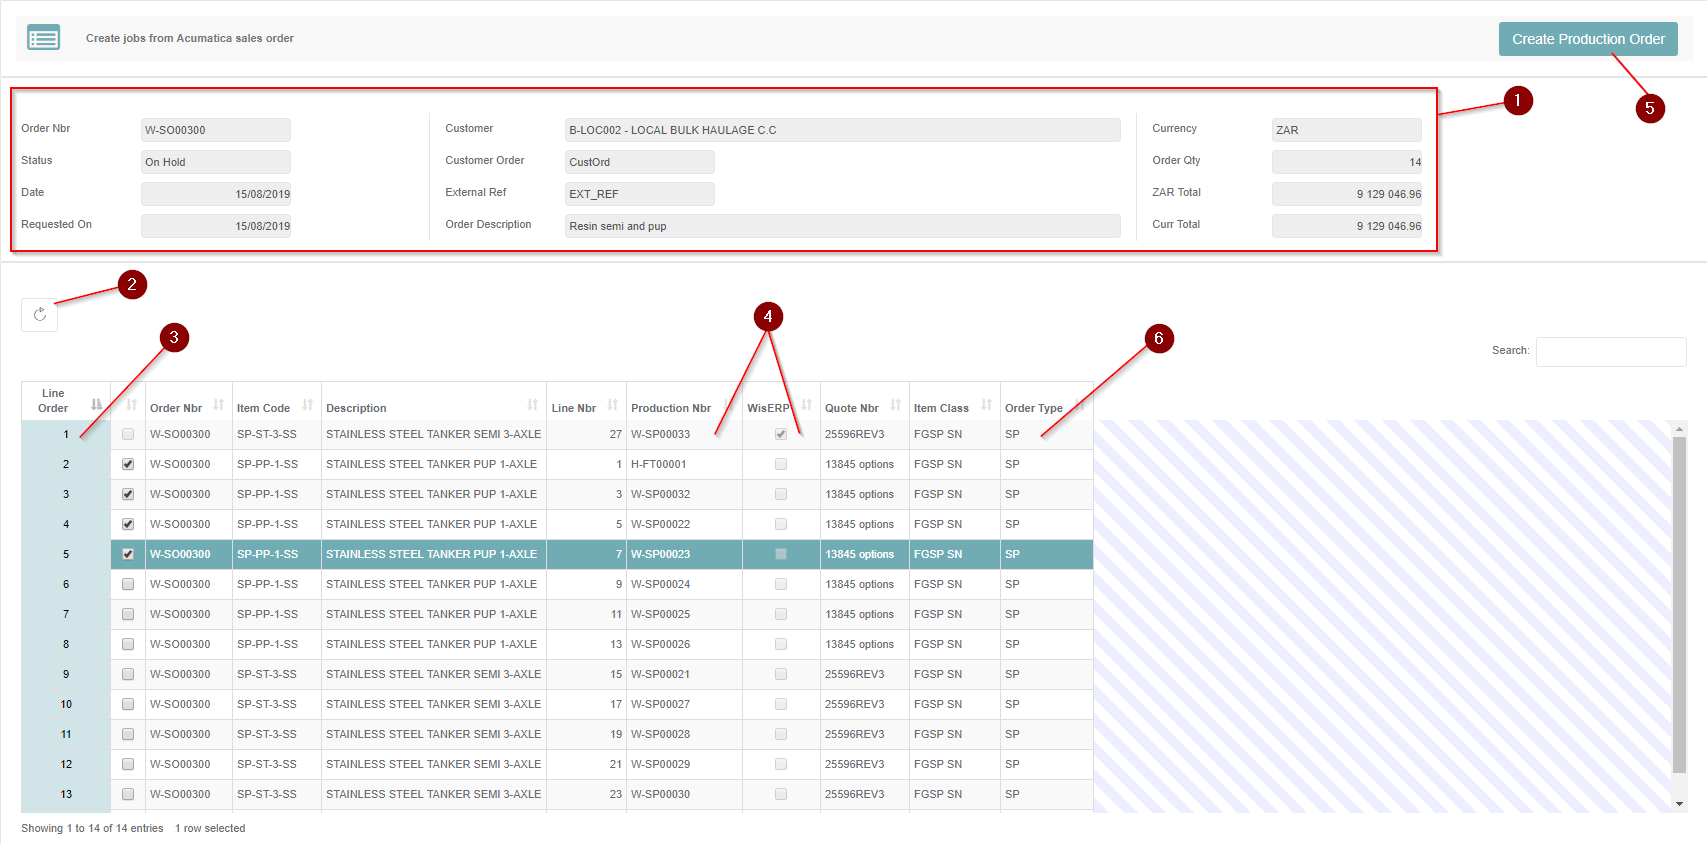Click the Order Description field
Image resolution: width=1707 pixels, height=844 pixels.
pyautogui.click(x=842, y=226)
